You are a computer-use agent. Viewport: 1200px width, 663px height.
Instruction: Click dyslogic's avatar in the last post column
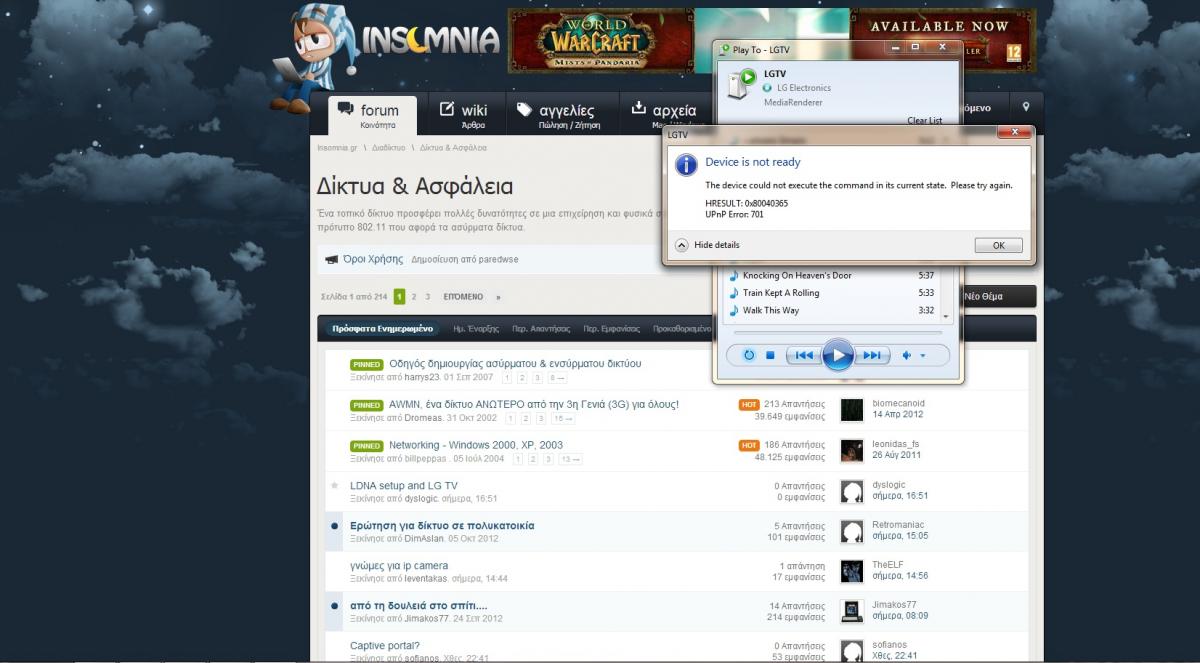(851, 491)
